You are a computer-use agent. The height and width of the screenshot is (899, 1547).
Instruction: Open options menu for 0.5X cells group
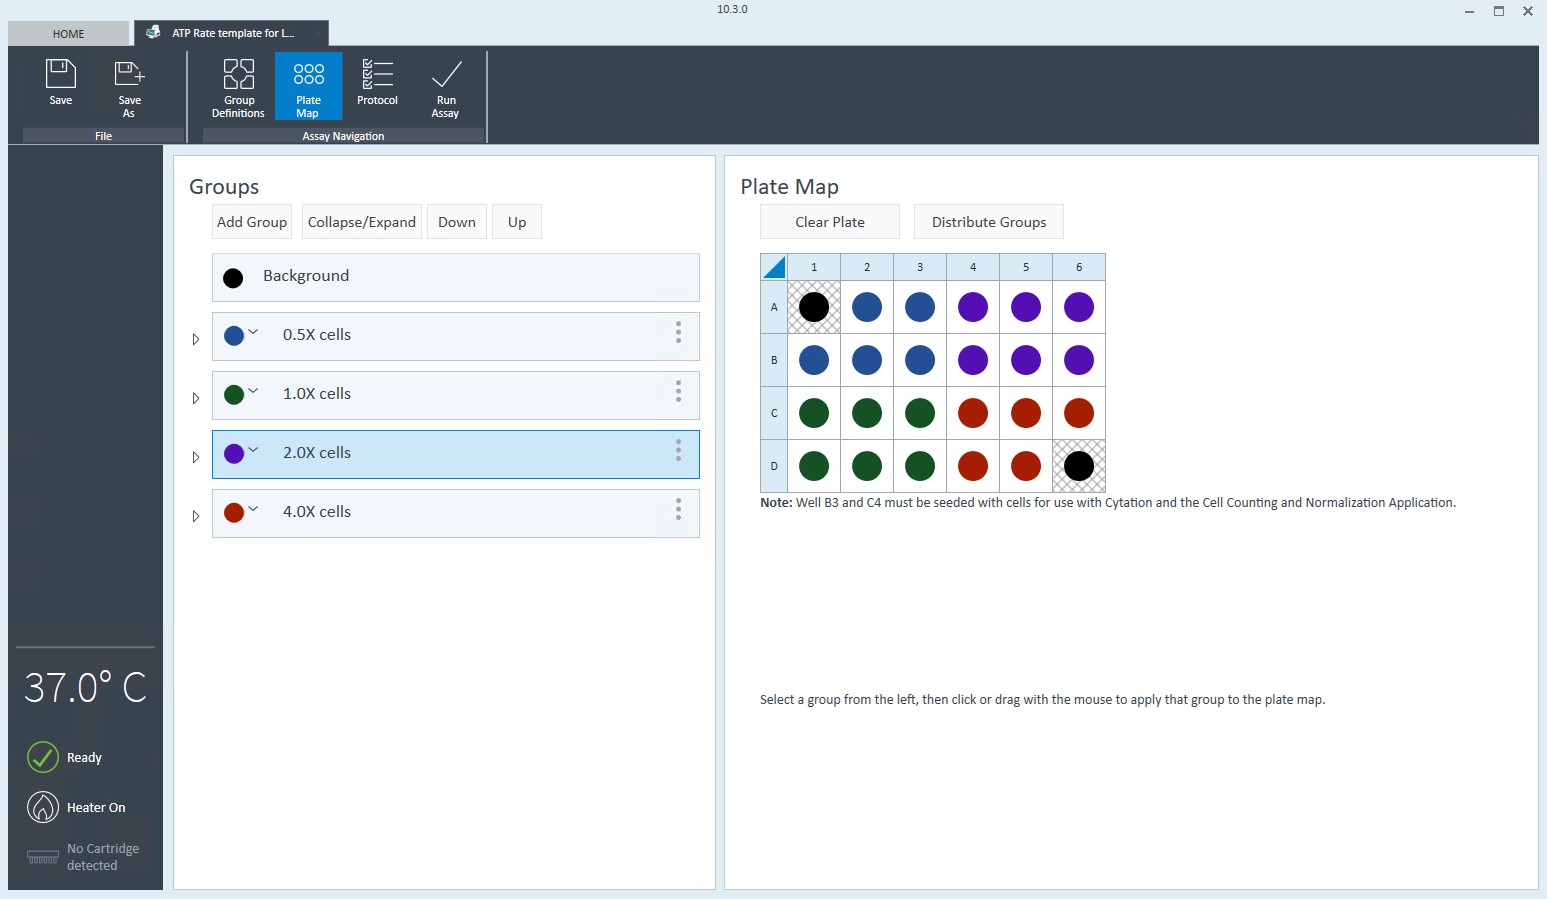678,333
